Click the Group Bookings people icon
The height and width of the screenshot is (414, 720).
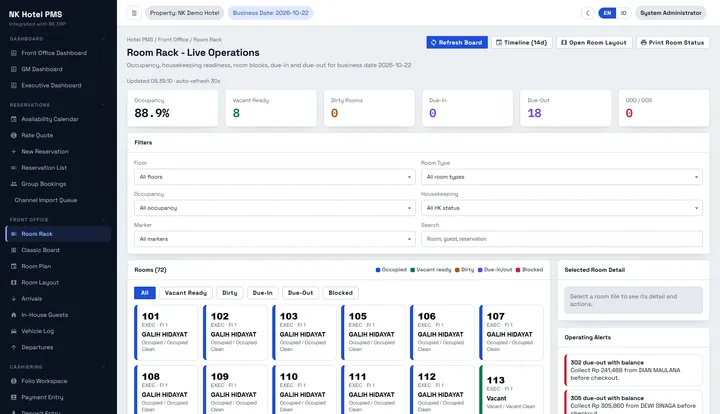coord(14,184)
